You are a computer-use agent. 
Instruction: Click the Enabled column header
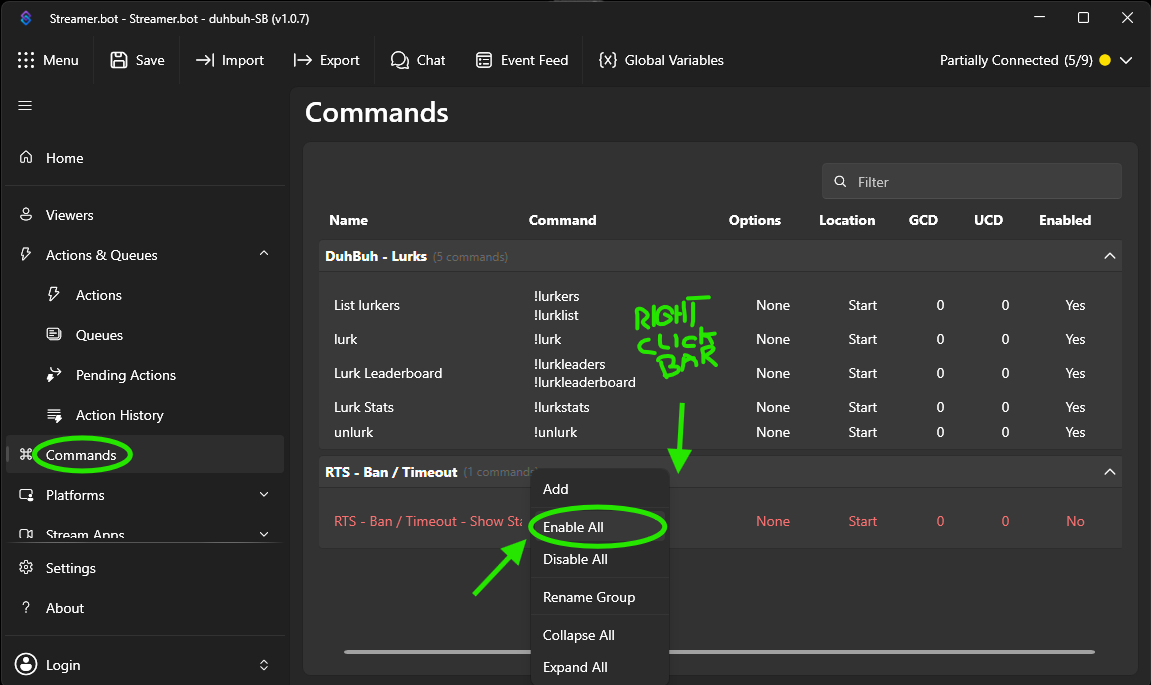tap(1064, 220)
